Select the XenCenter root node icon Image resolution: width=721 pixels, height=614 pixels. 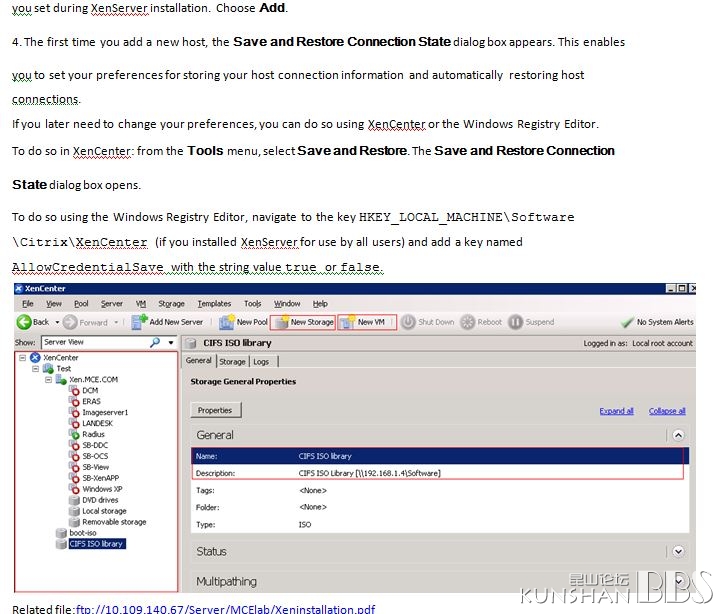(x=35, y=358)
